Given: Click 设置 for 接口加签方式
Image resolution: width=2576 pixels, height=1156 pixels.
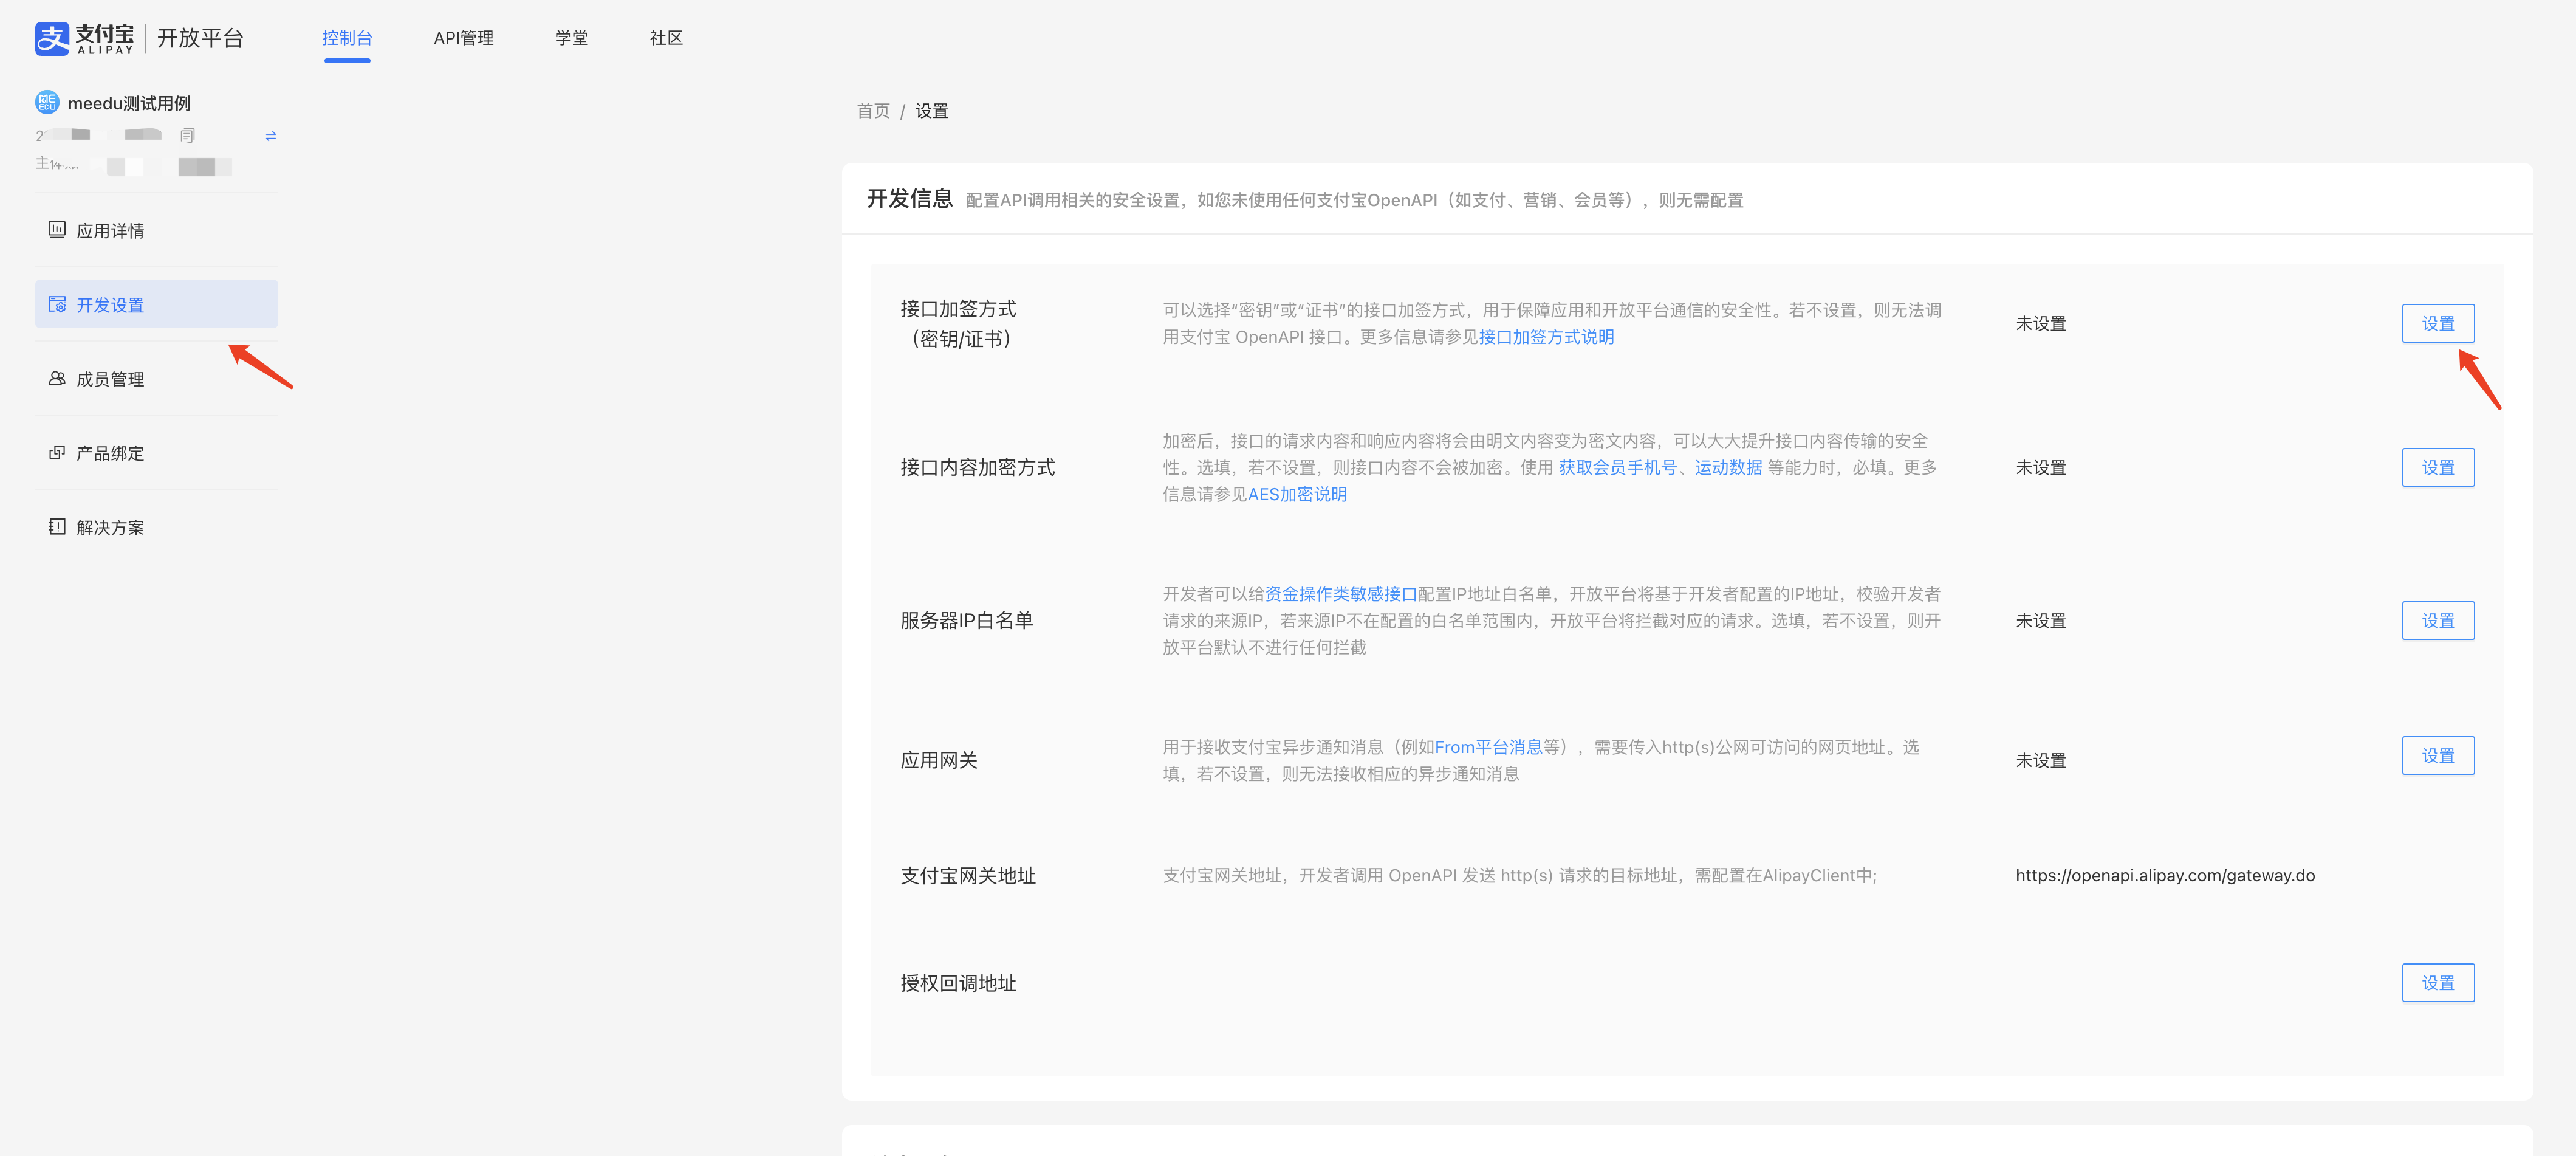Looking at the screenshot, I should click(x=2437, y=324).
